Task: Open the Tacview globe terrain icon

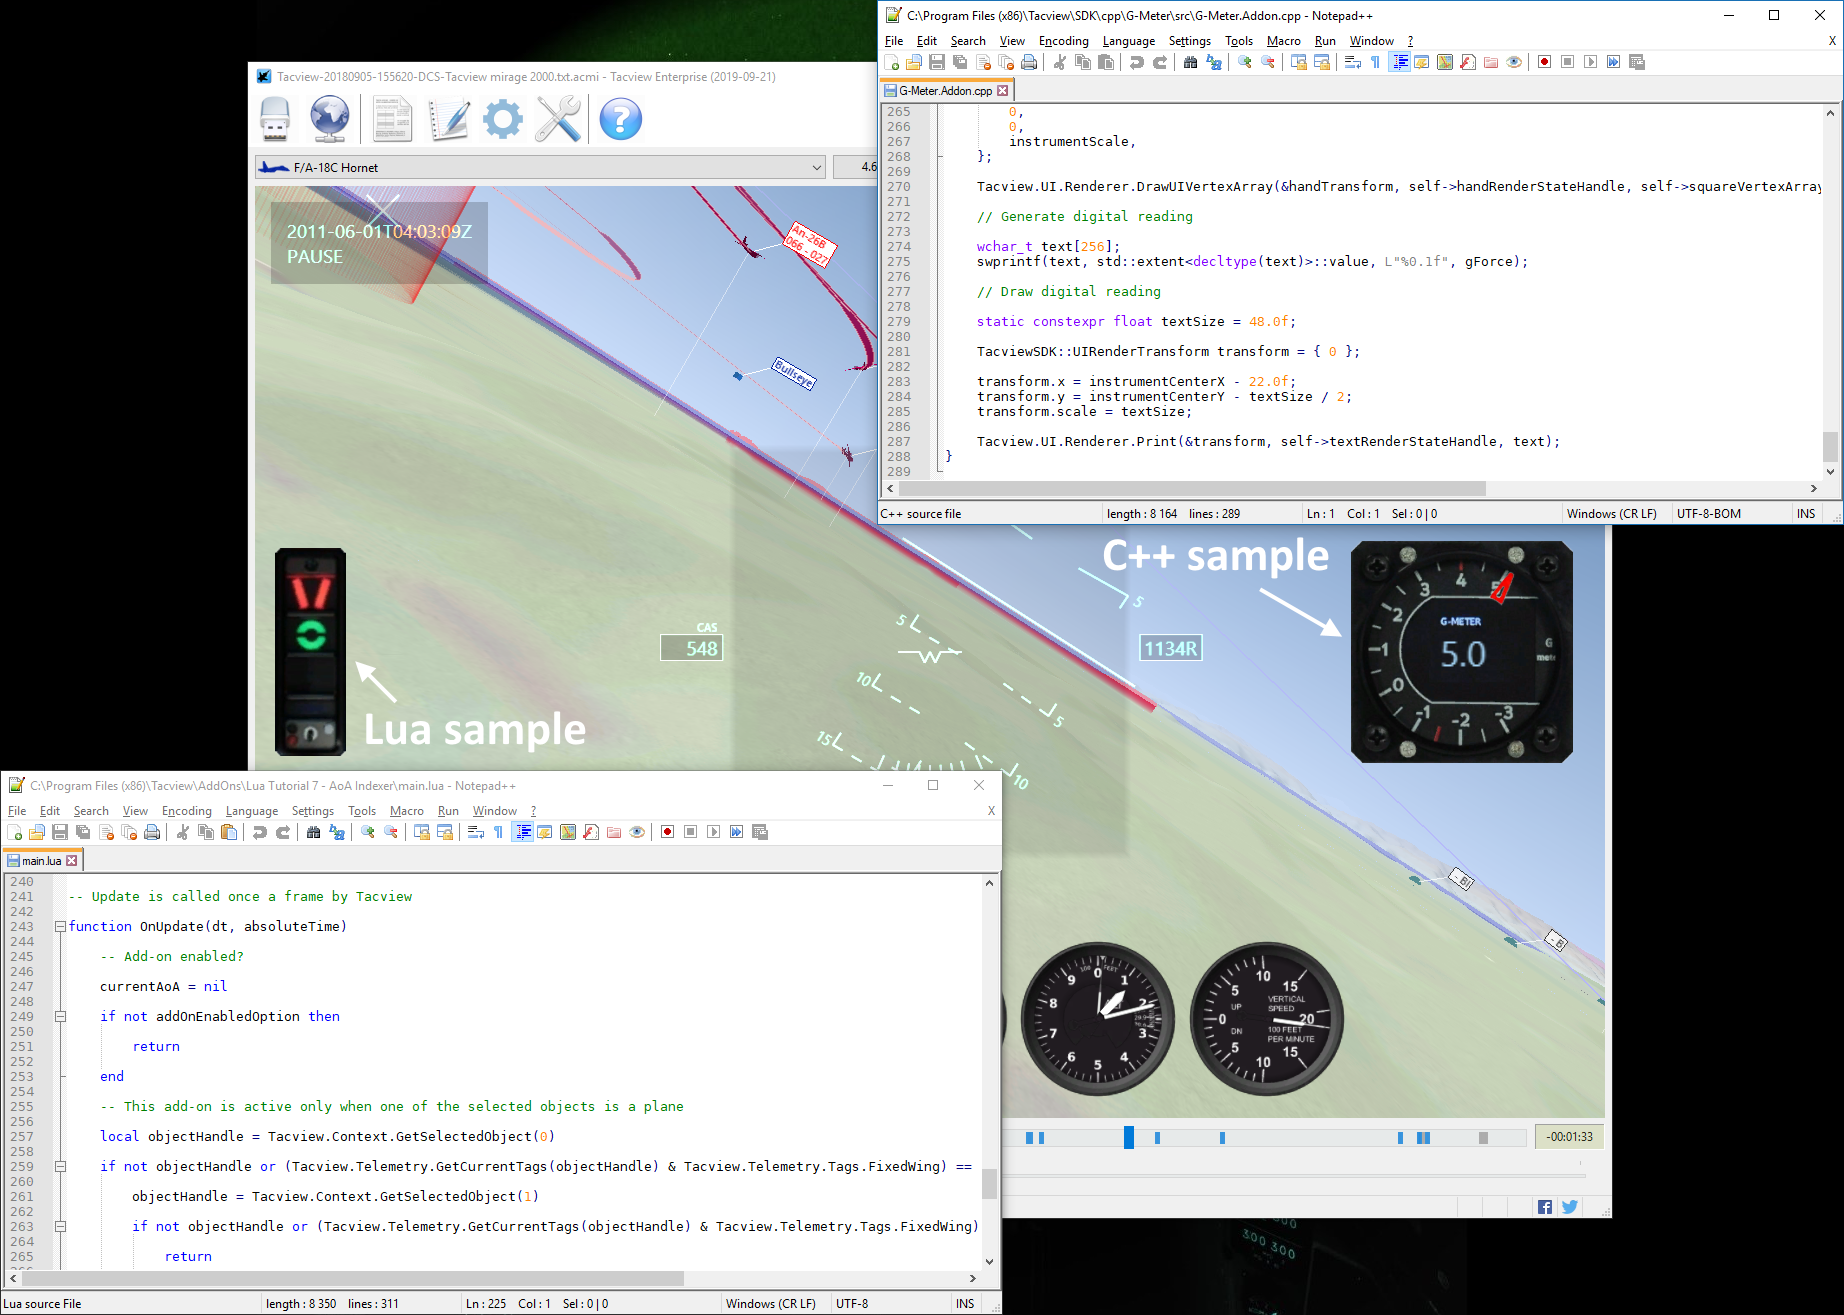Action: [x=330, y=119]
